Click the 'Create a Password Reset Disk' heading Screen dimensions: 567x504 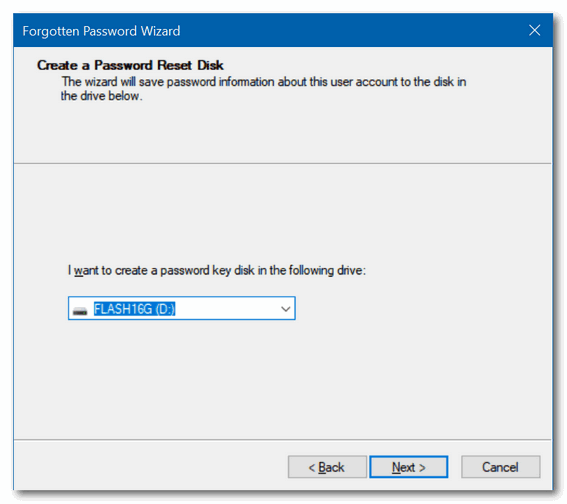click(x=130, y=65)
